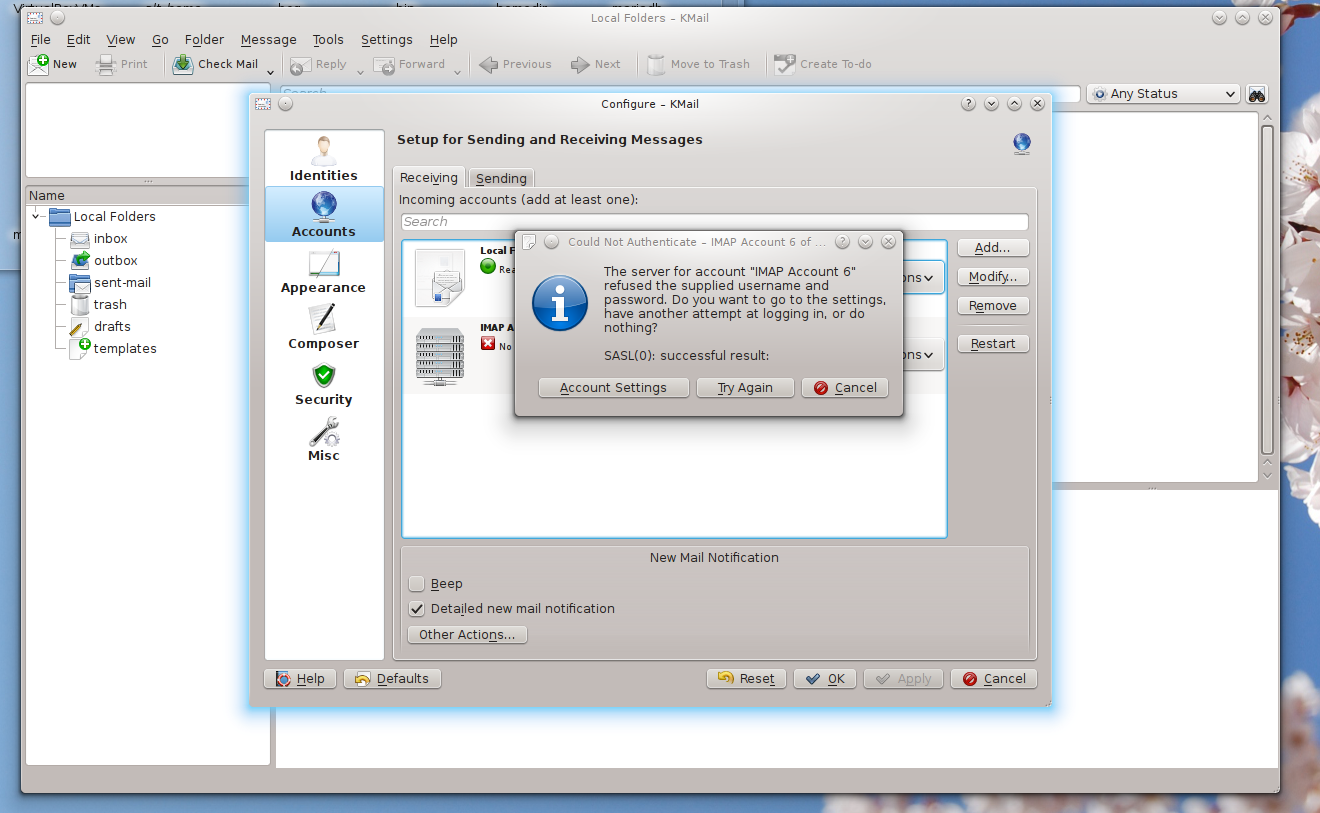
Task: Click the Remove account button
Action: point(992,305)
